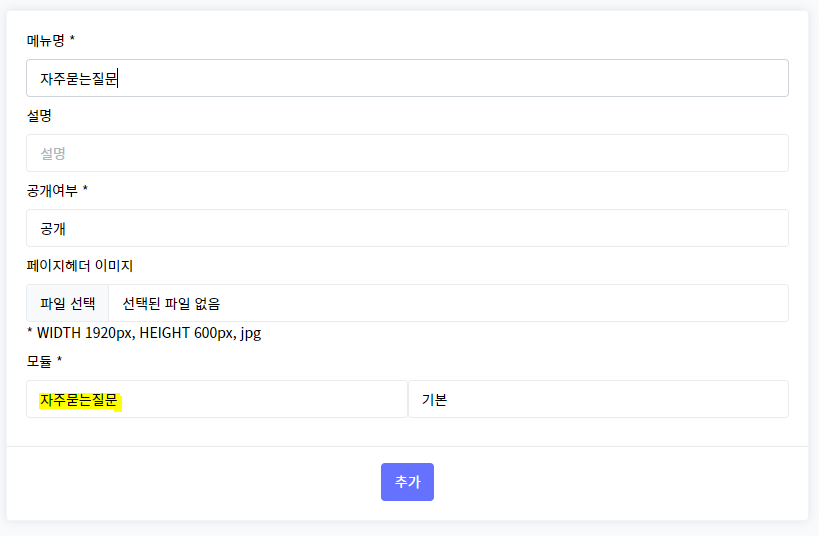Click the 파일 선택 file chooser button

pos(67,303)
